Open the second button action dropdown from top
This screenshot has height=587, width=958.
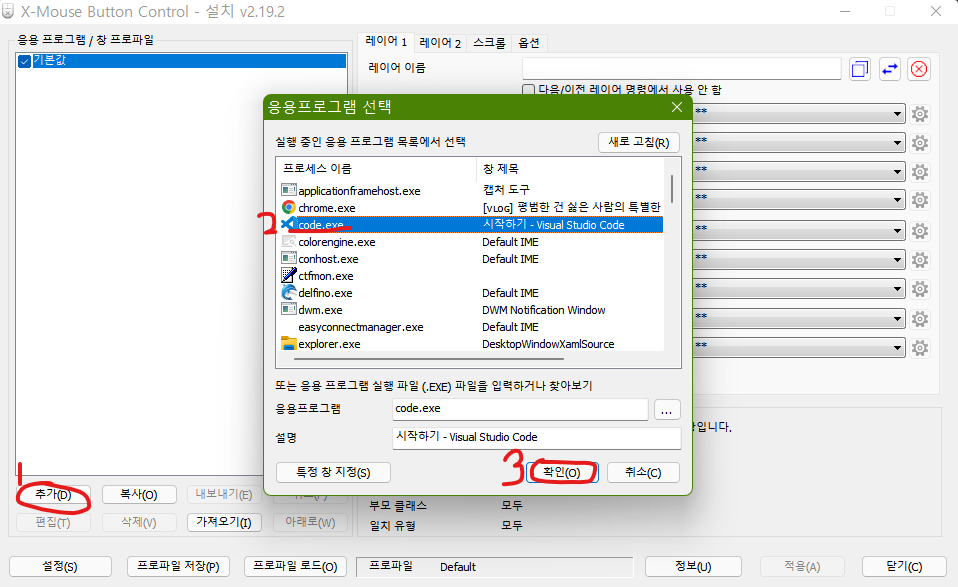point(897,143)
